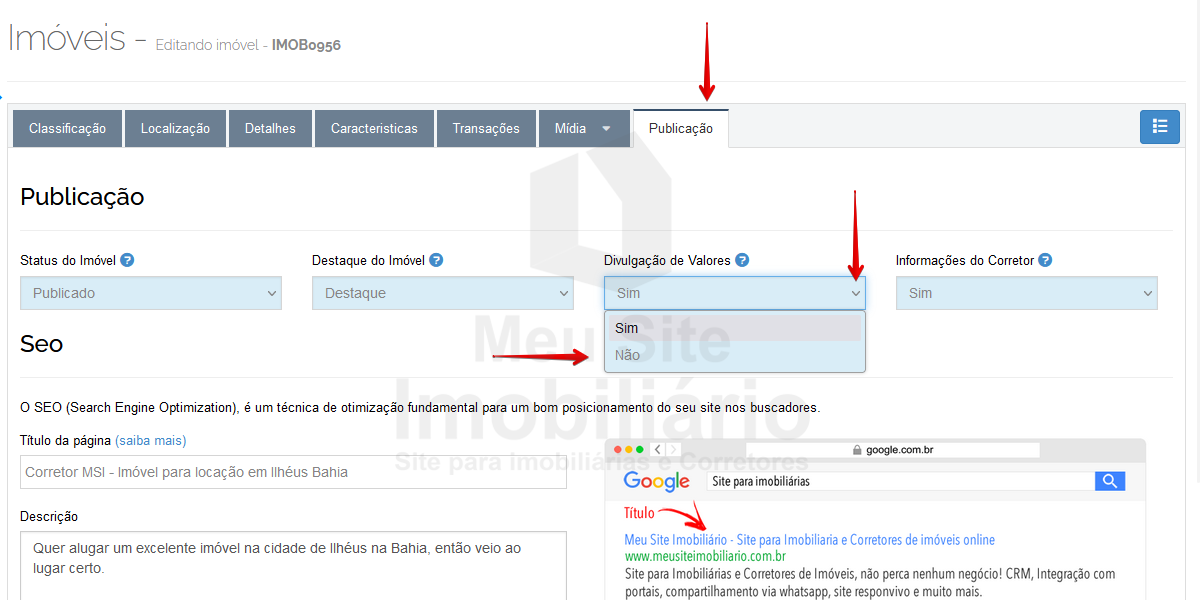Click the Google search magnifier button
This screenshot has height=600, width=1200.
click(x=1110, y=481)
